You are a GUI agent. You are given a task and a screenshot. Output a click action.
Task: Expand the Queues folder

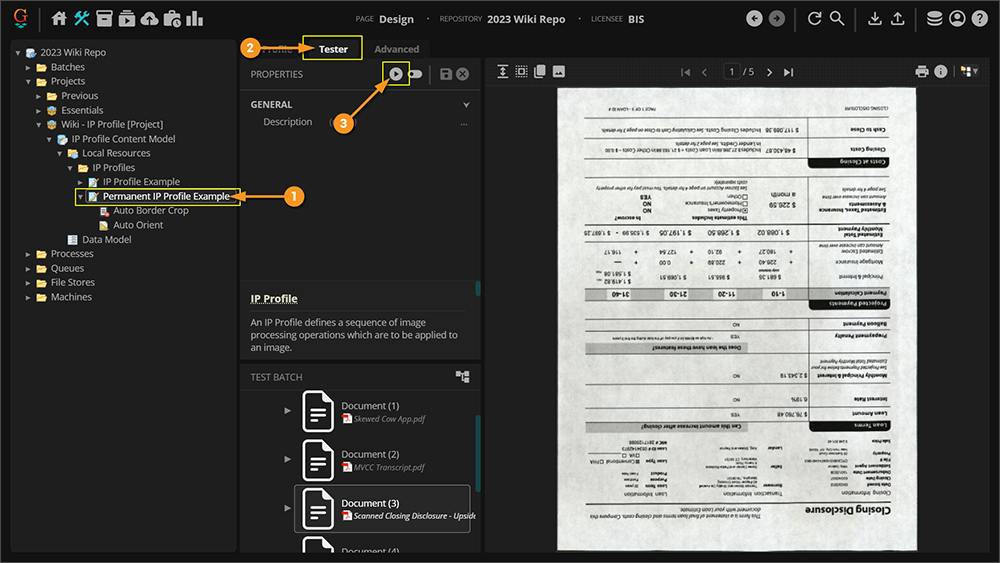(x=28, y=268)
